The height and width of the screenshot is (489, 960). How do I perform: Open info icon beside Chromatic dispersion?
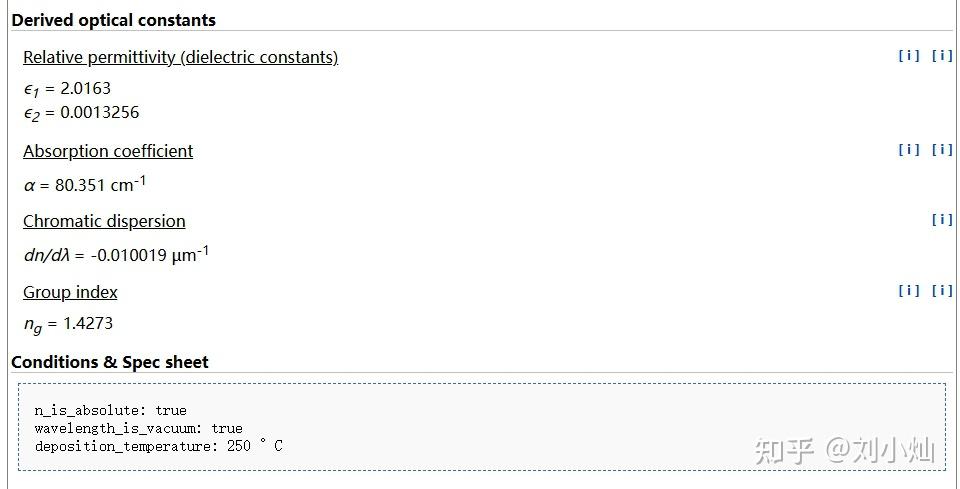pyautogui.click(x=942, y=220)
